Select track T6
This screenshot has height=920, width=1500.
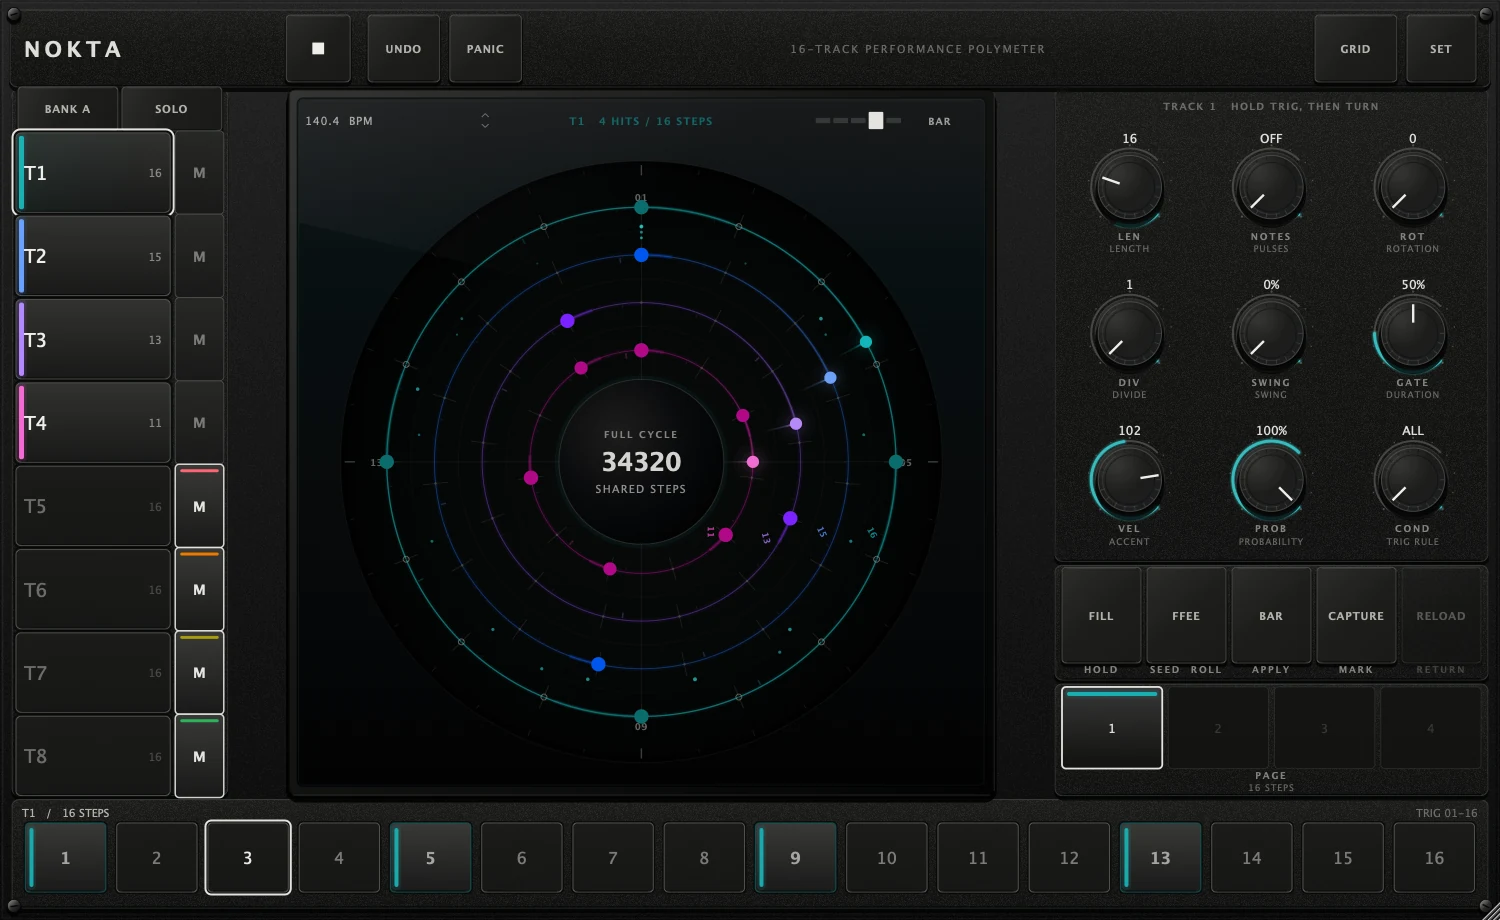94,590
